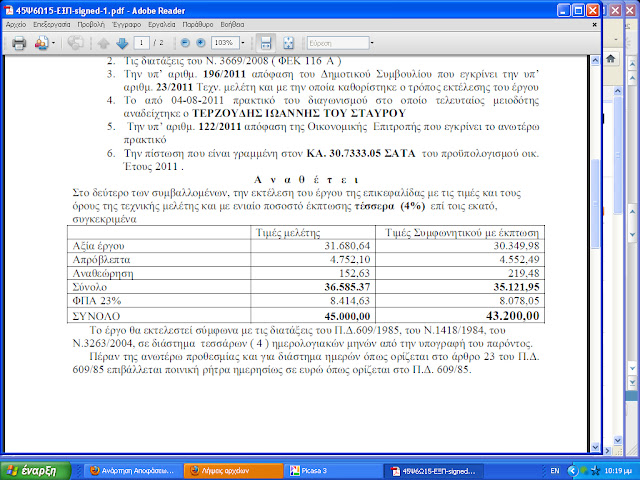Zoom out with minus button
The image size is (640, 480).
(185, 43)
